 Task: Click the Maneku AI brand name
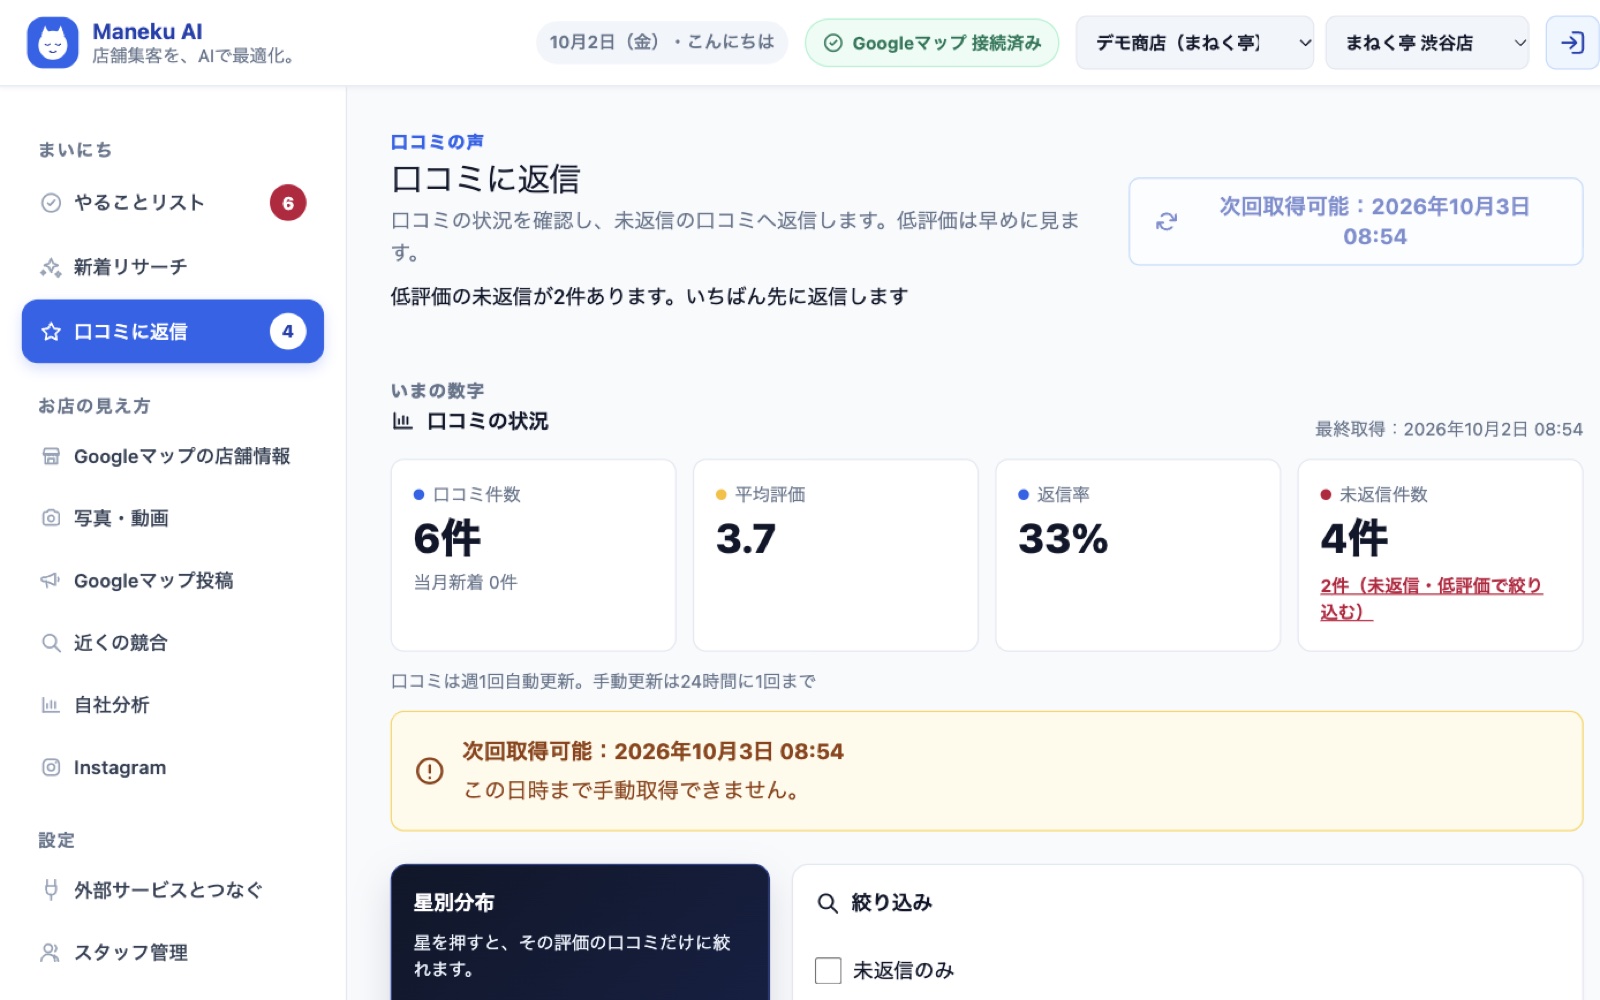coord(147,32)
